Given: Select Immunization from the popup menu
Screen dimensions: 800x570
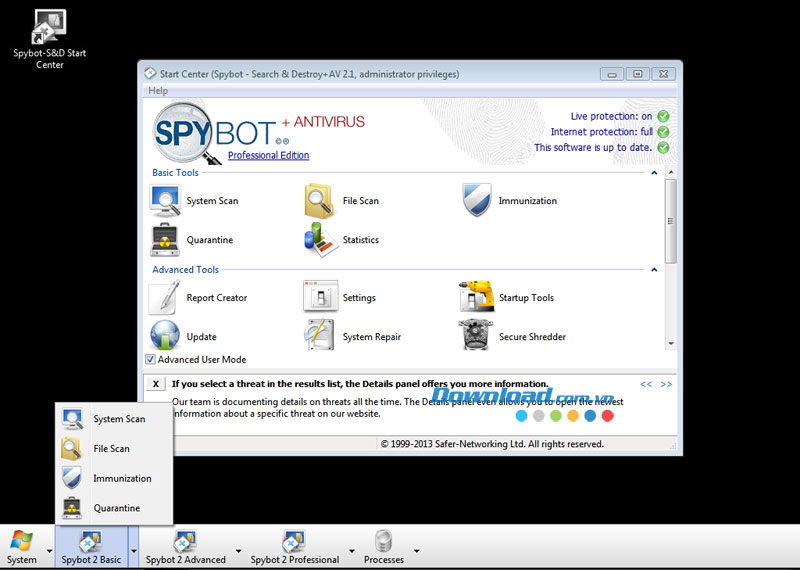Looking at the screenshot, I should (121, 478).
